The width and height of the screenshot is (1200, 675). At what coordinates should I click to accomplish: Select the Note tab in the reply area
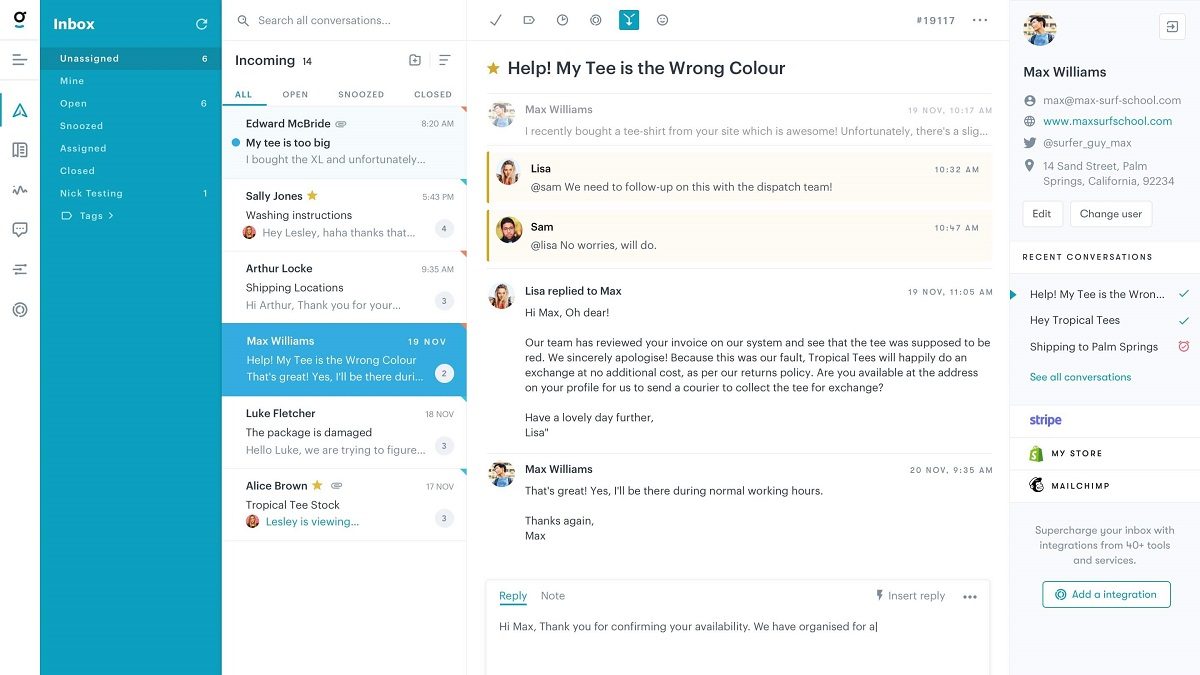tap(552, 596)
